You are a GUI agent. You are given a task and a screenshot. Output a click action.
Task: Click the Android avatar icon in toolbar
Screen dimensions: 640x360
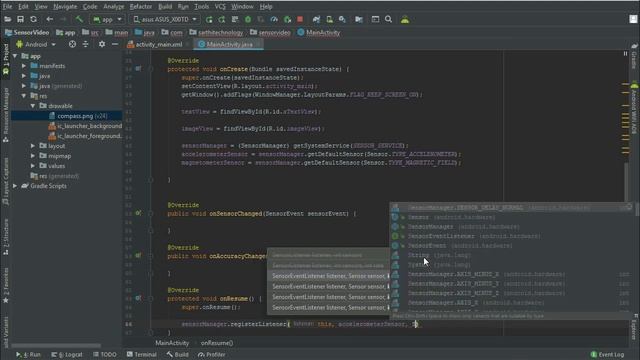tap(405, 19)
